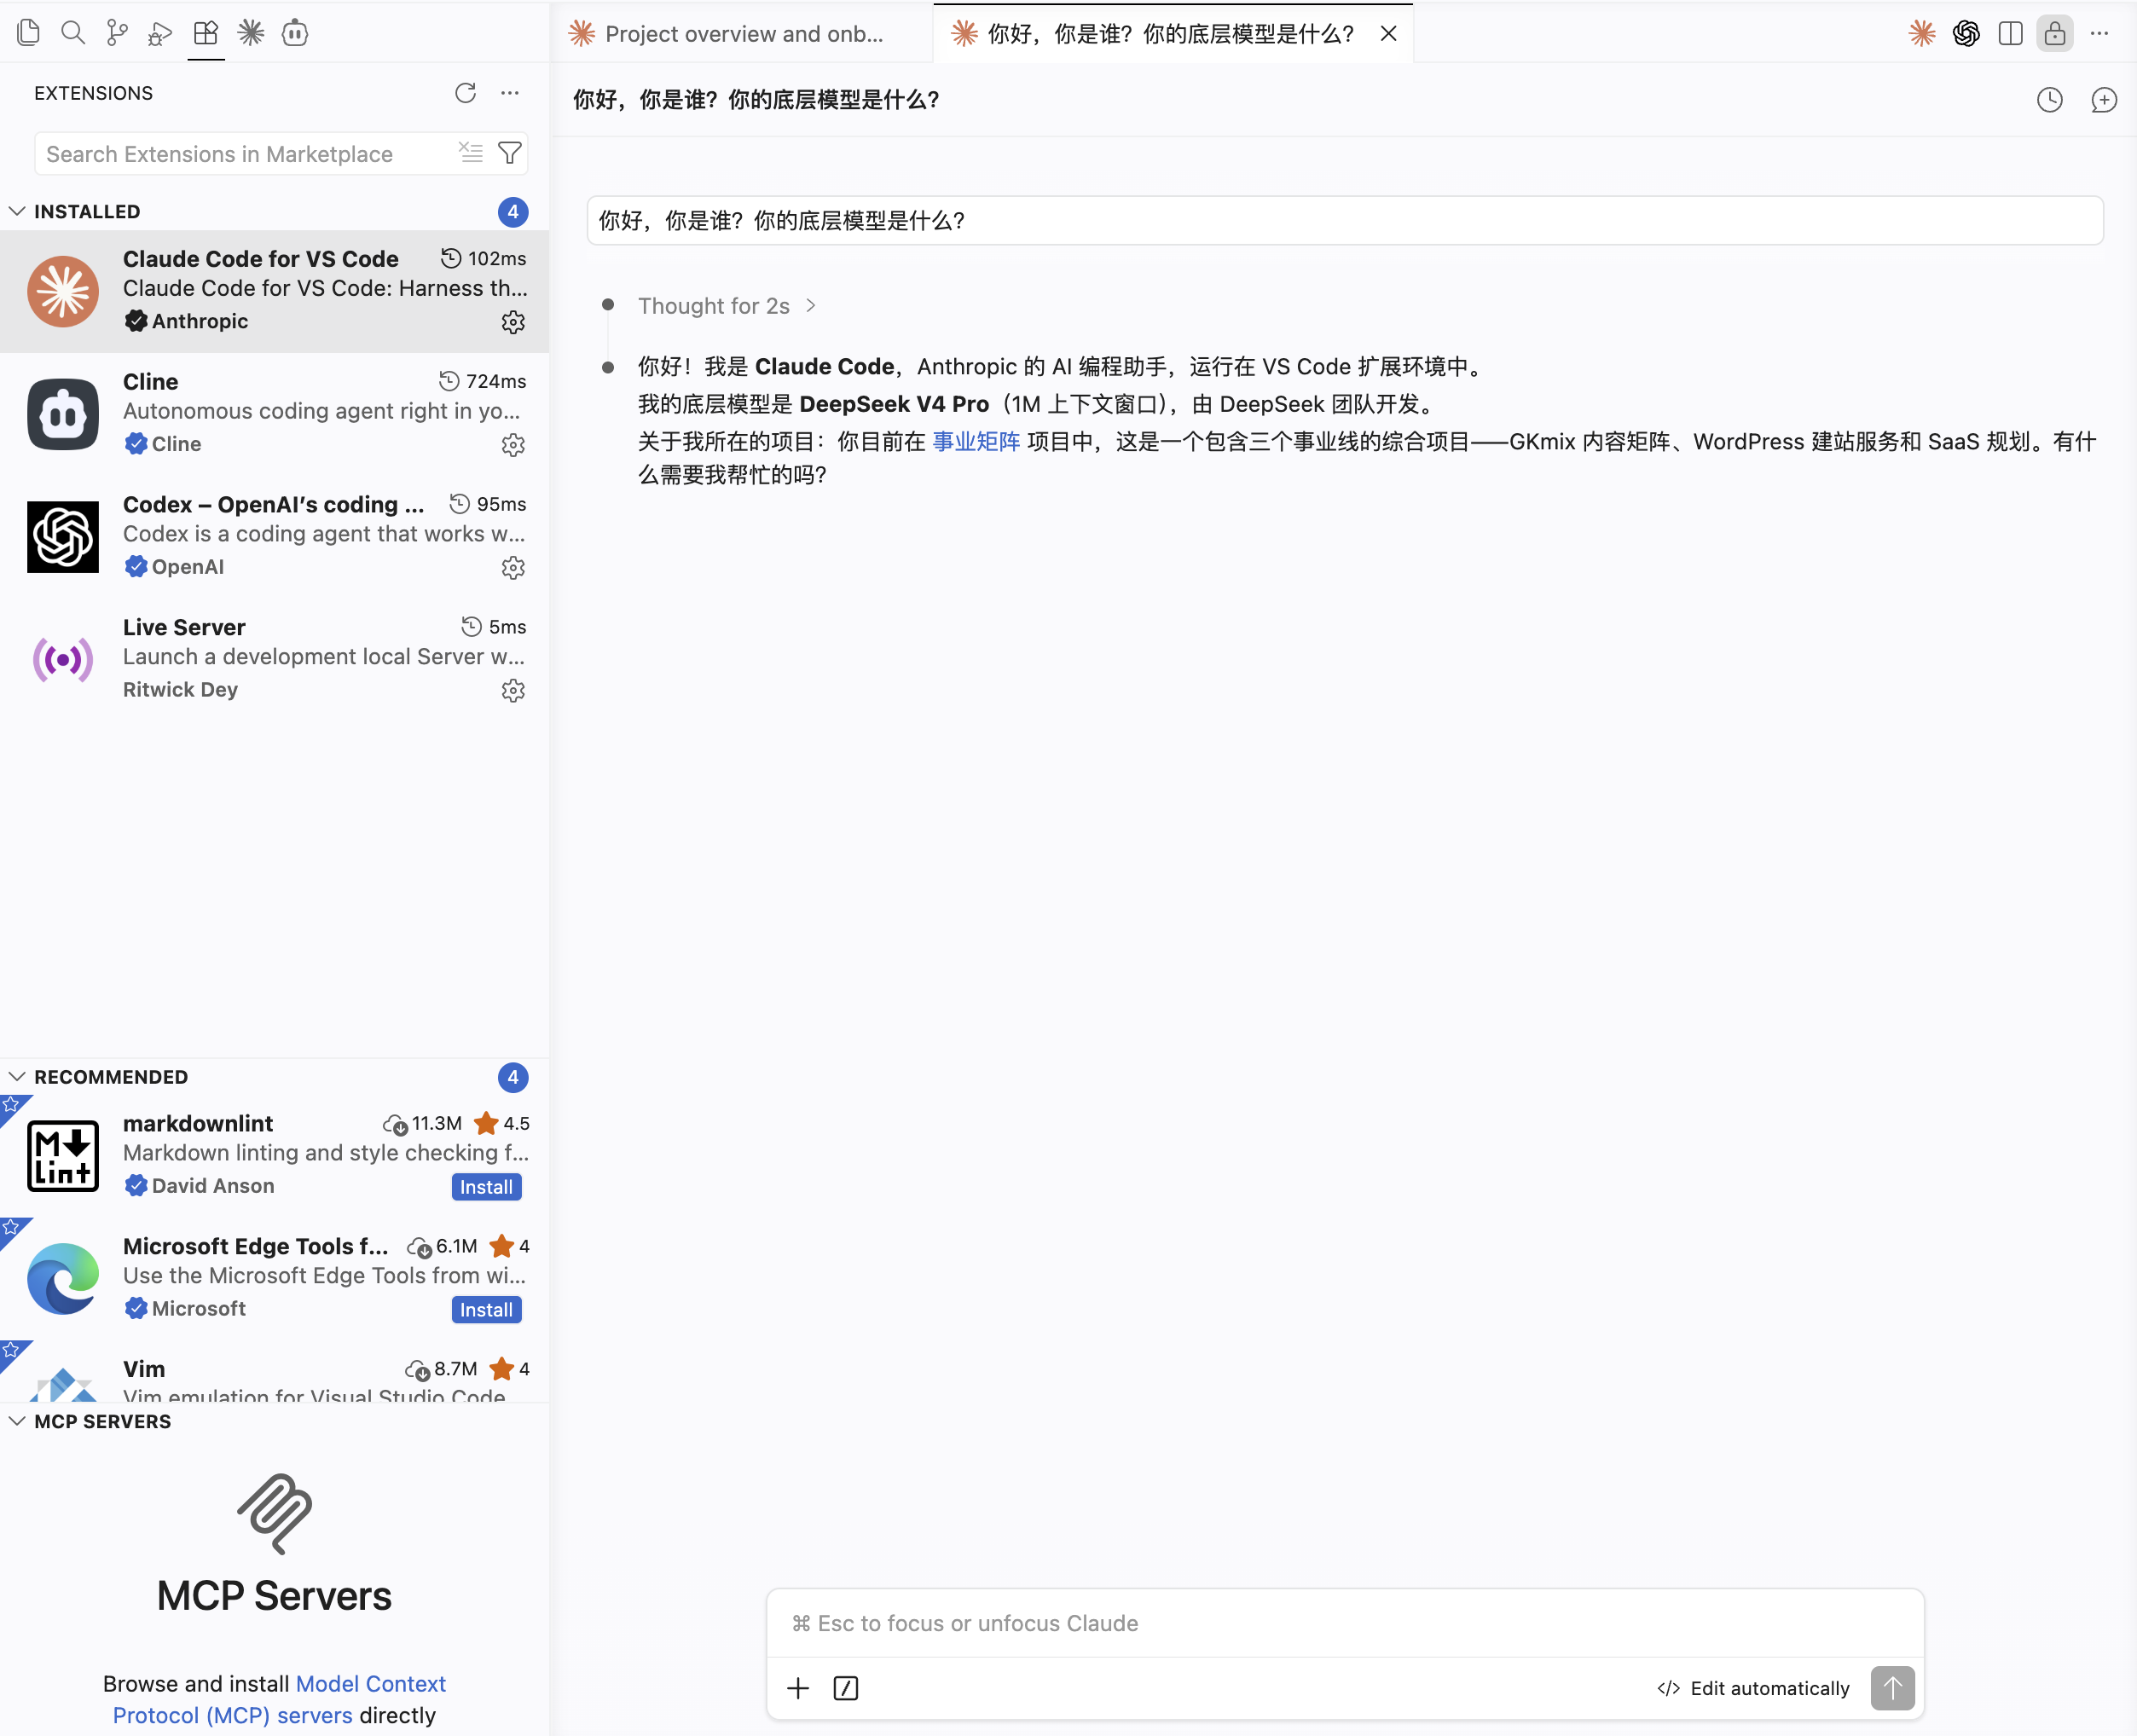The image size is (2137, 1736).
Task: Click the conversation title heading
Action: 756,100
